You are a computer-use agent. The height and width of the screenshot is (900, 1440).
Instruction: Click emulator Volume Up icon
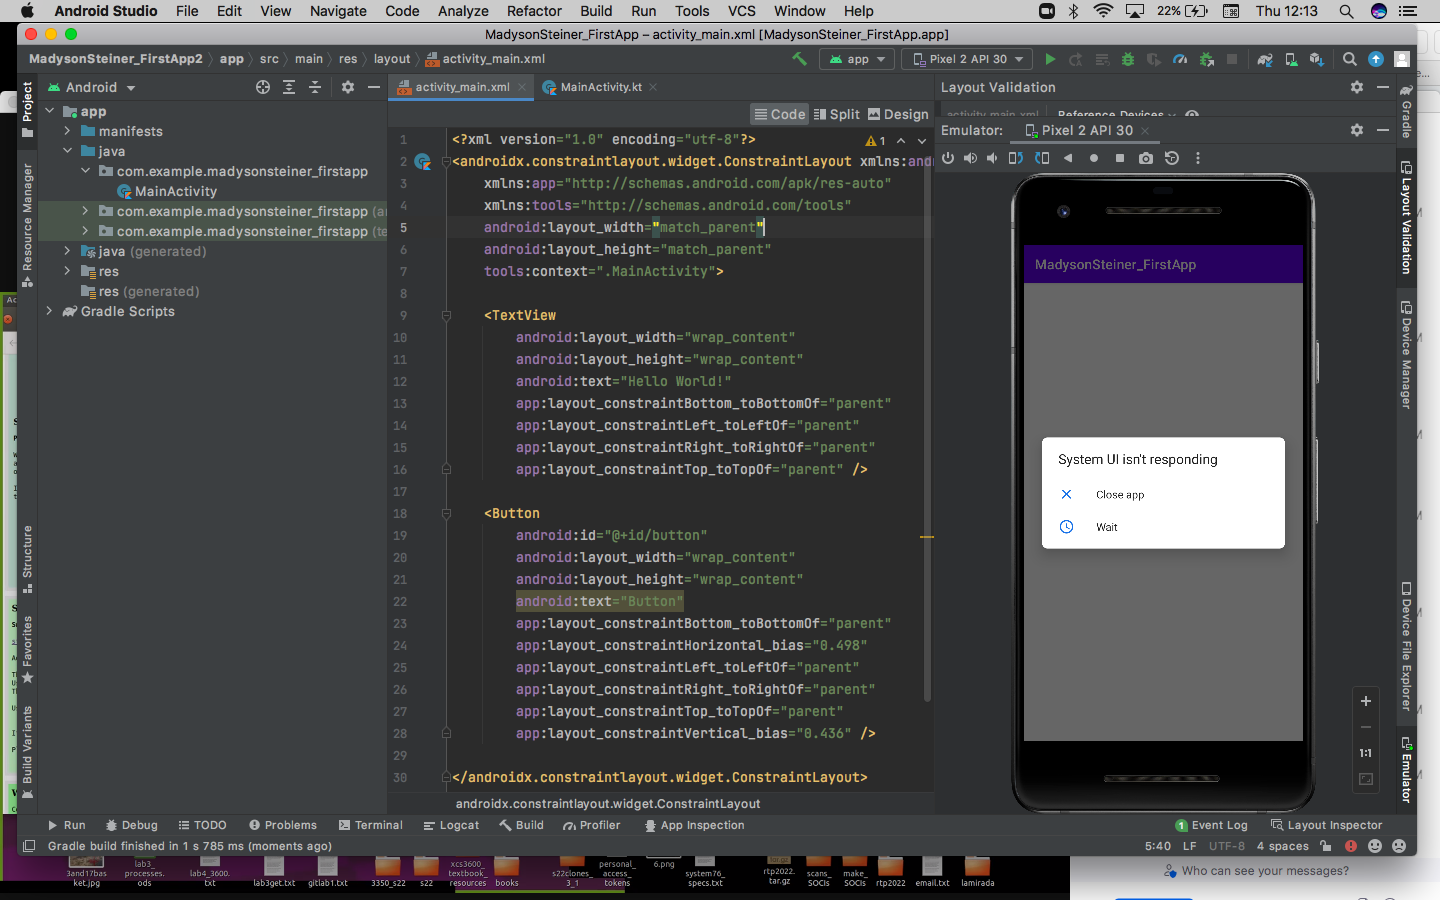coord(970,158)
